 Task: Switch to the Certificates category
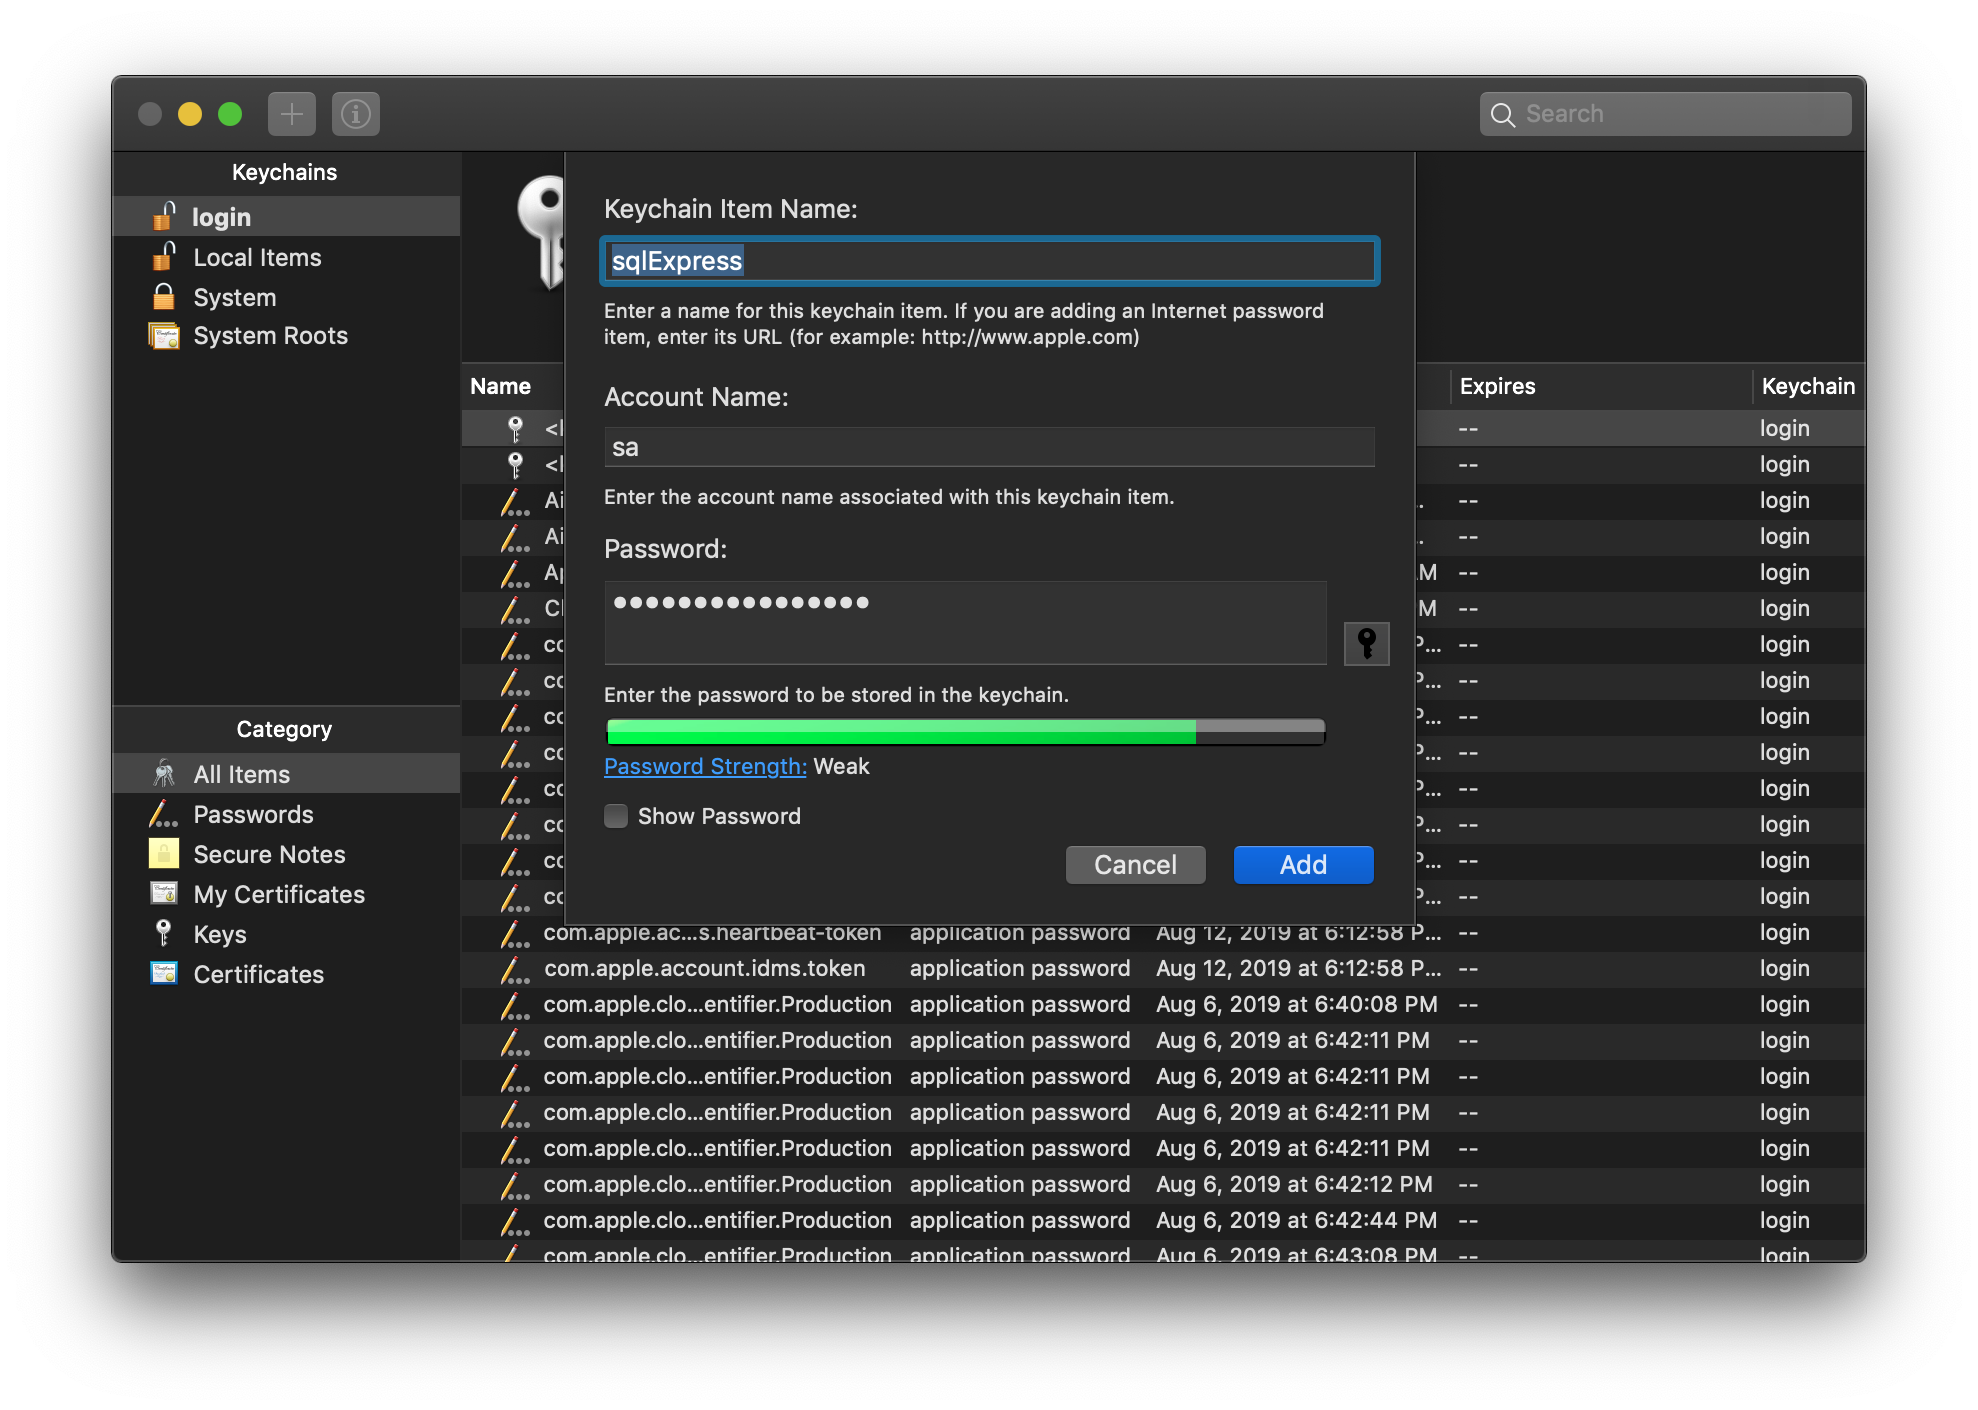point(258,974)
